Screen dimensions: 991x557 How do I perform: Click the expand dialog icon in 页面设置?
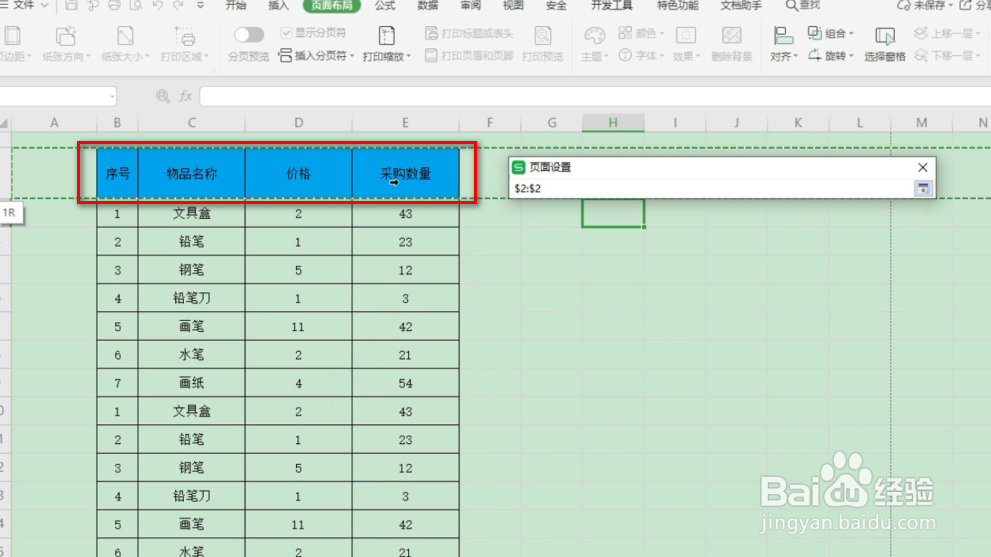point(923,188)
